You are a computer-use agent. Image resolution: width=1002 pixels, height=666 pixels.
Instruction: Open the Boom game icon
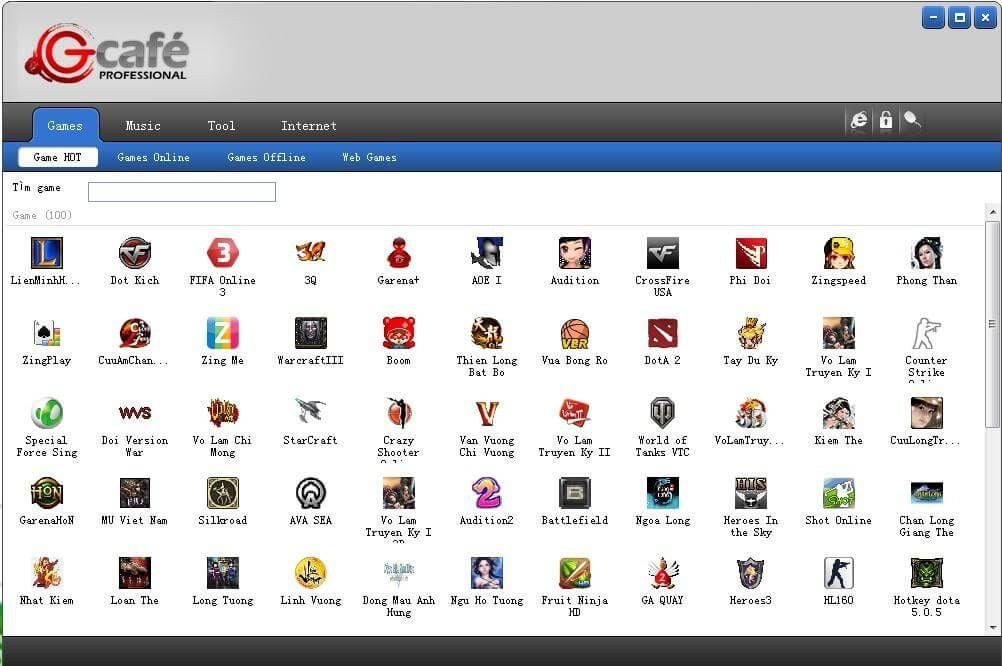point(399,333)
